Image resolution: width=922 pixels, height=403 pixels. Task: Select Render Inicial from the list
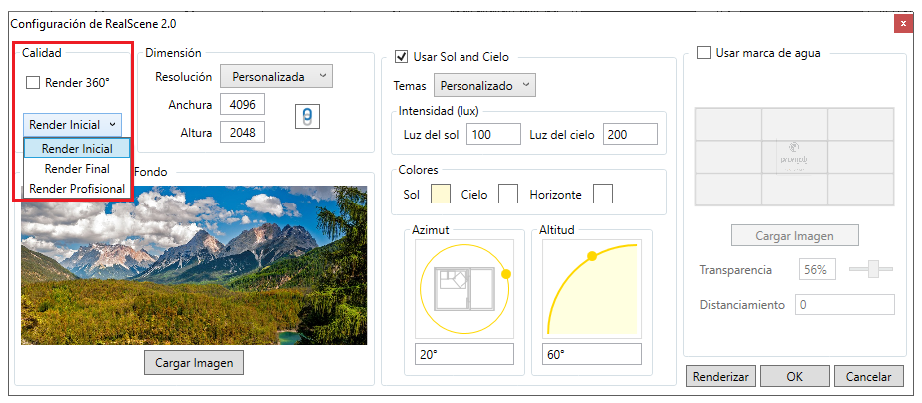[77, 149]
